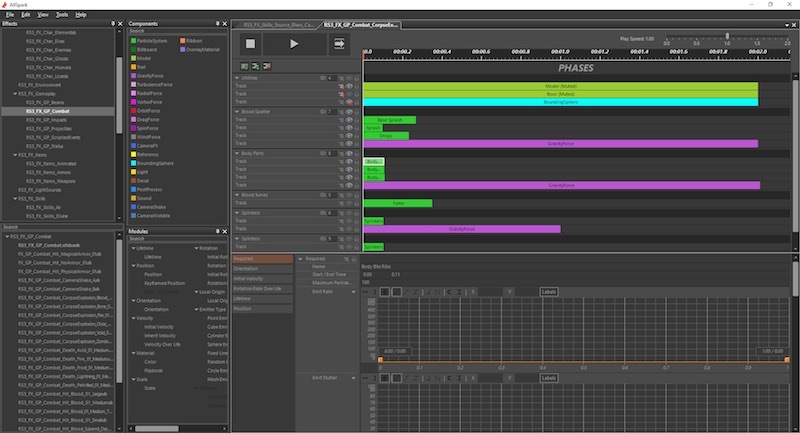800x433 pixels.
Task: Collapse the Lifetime module group
Action: (x=134, y=248)
